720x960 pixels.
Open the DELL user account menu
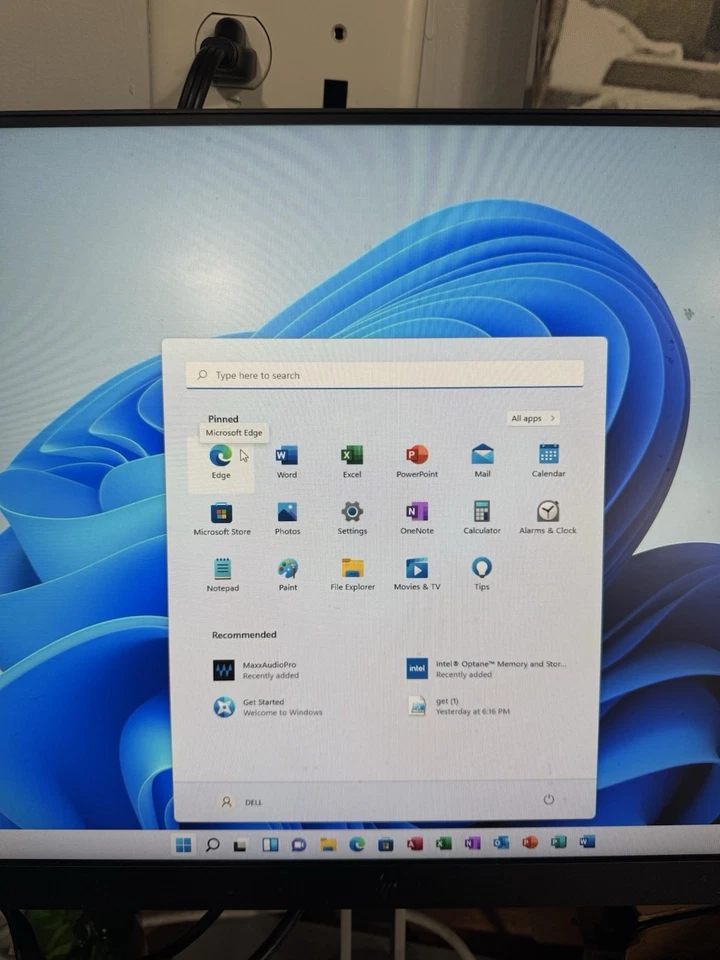(x=241, y=801)
